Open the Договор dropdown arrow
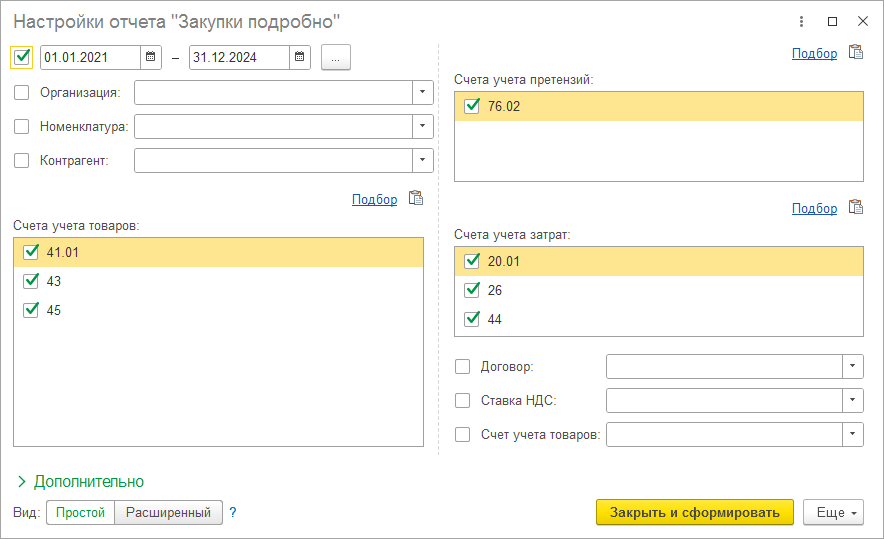The image size is (884, 539). point(852,366)
